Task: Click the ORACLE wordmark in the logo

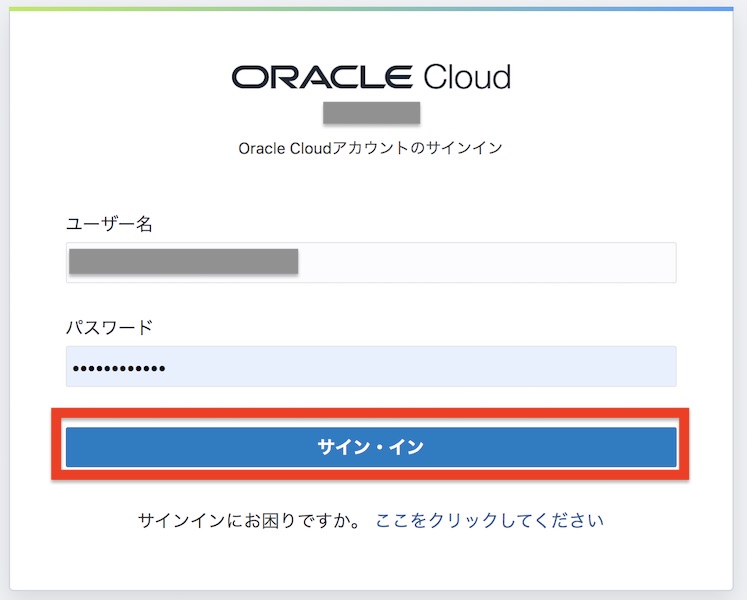Action: pyautogui.click(x=322, y=78)
